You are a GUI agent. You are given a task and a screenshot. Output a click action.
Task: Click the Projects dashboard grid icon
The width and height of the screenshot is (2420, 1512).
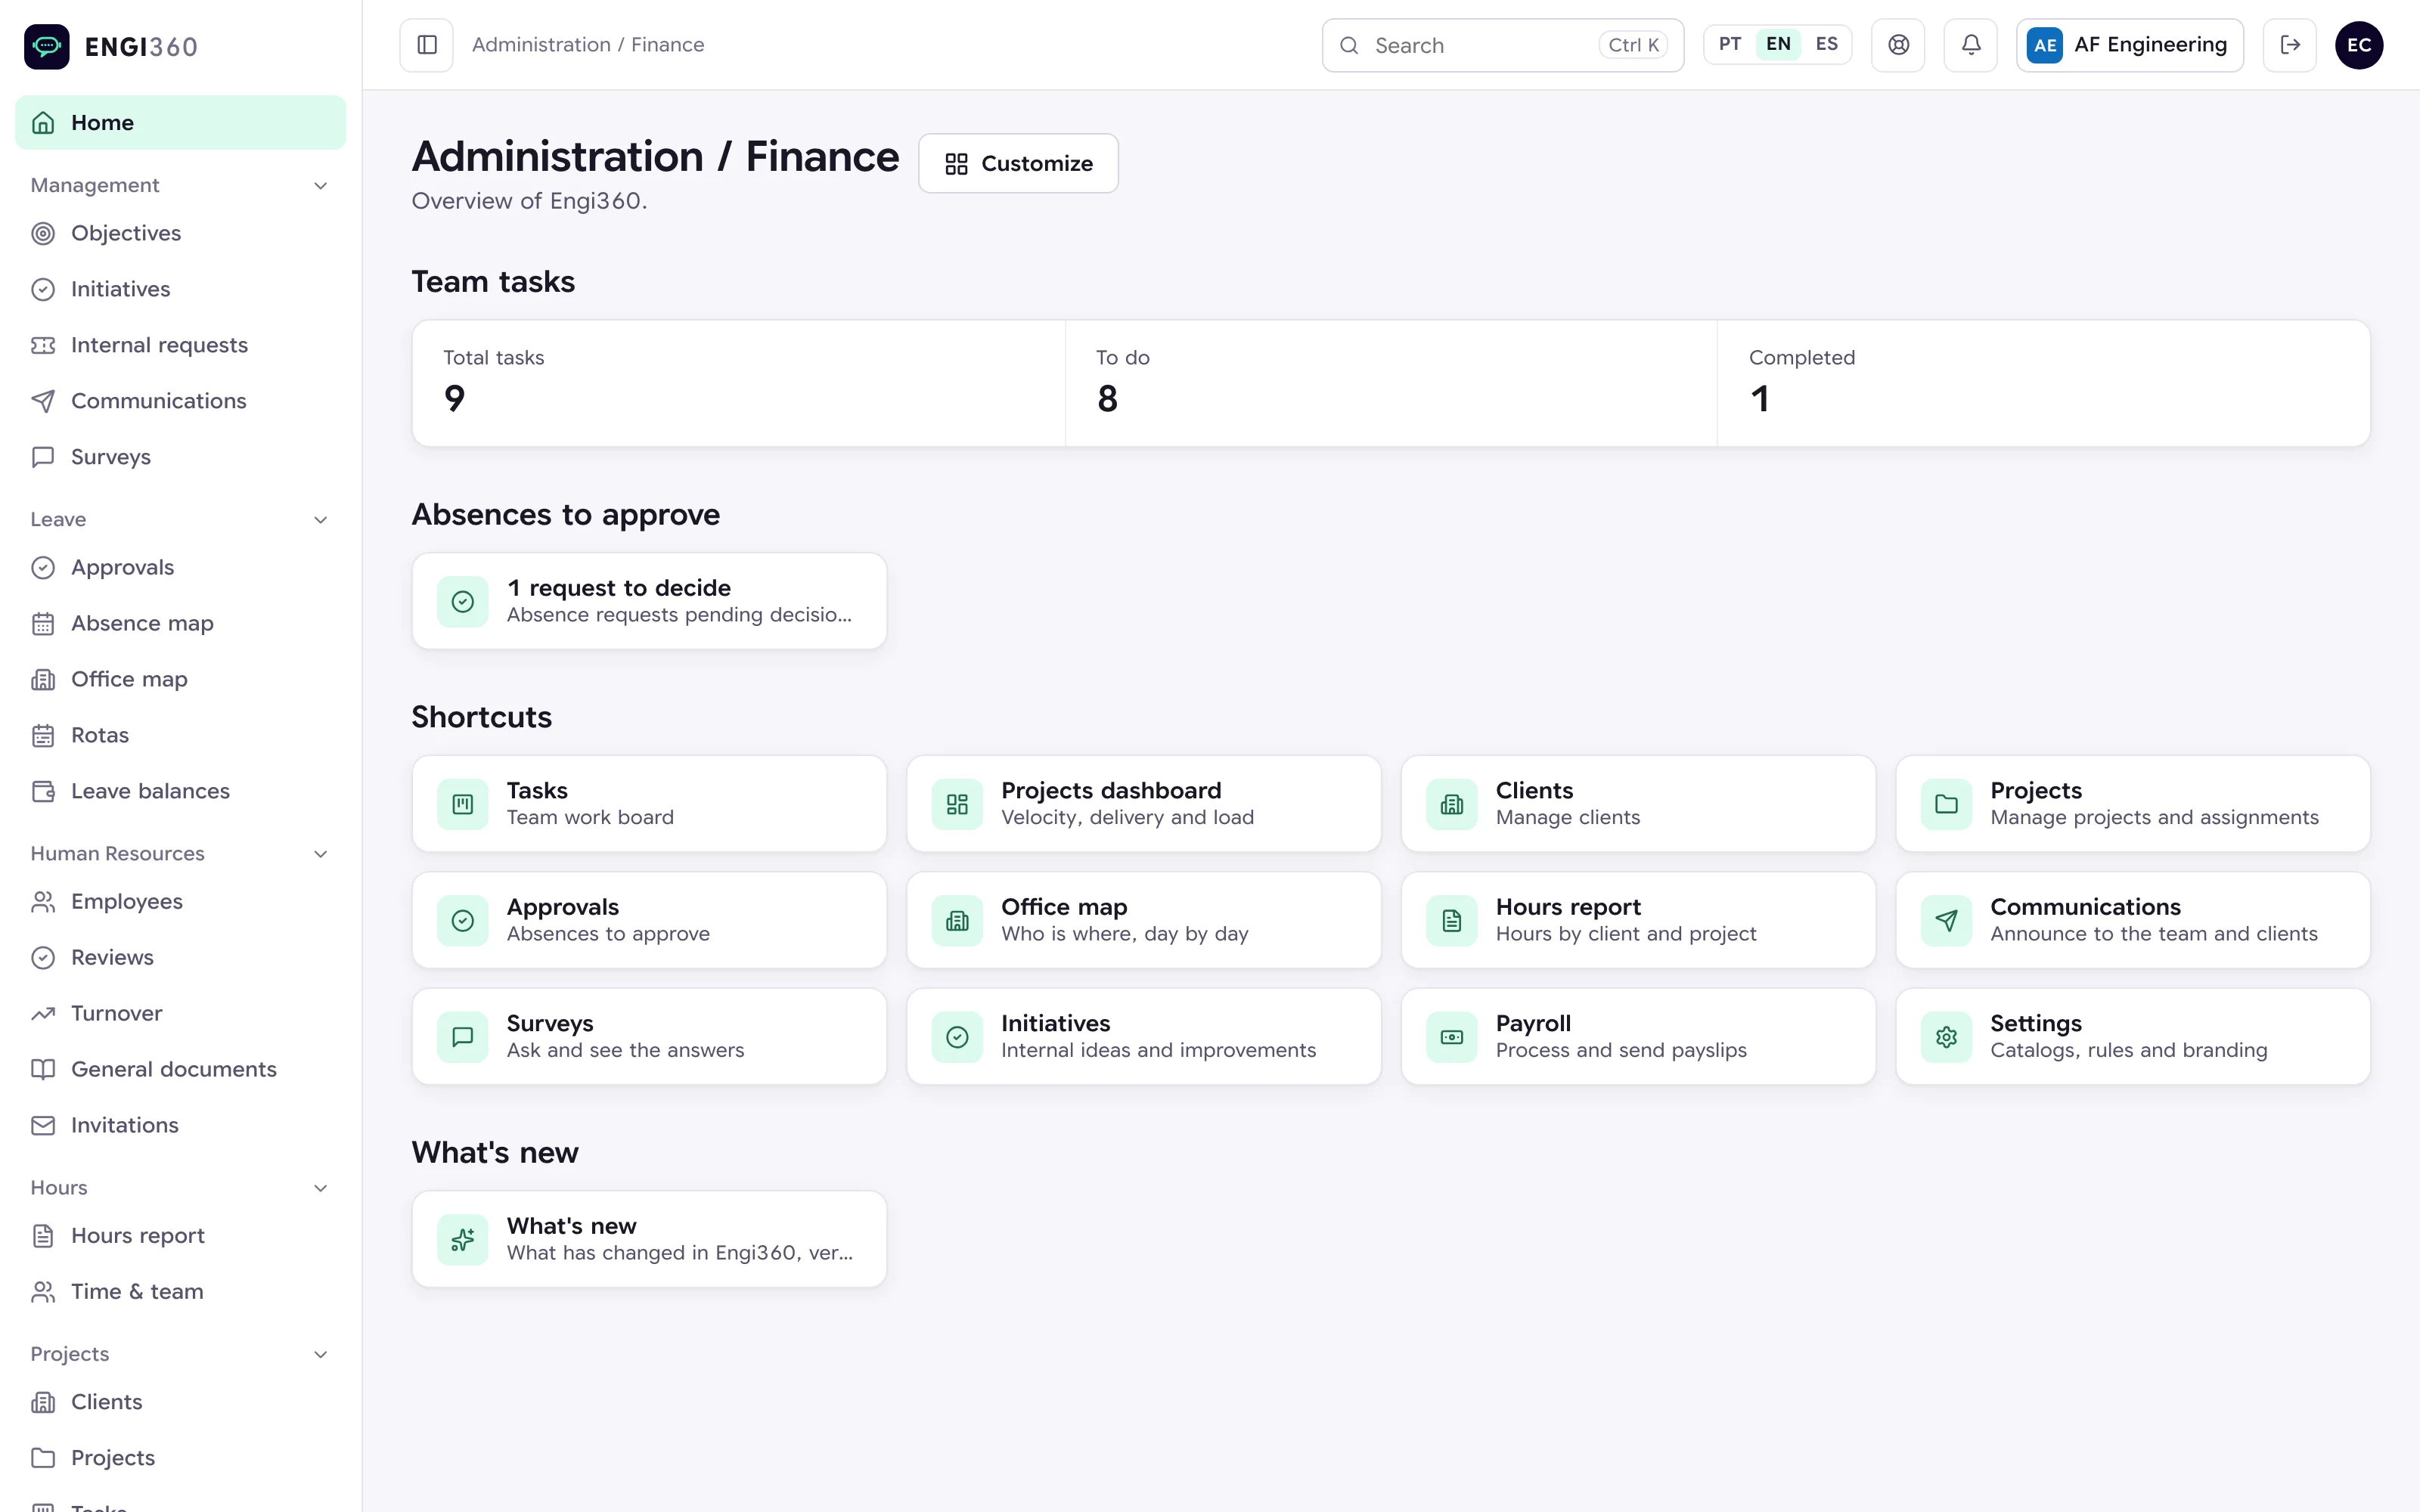tap(957, 804)
